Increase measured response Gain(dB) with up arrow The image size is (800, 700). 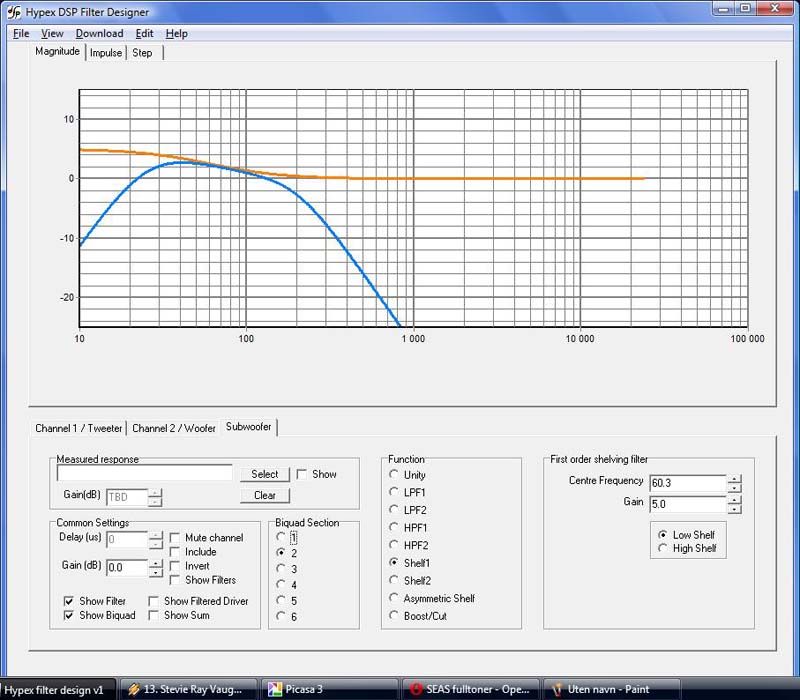coord(155,493)
